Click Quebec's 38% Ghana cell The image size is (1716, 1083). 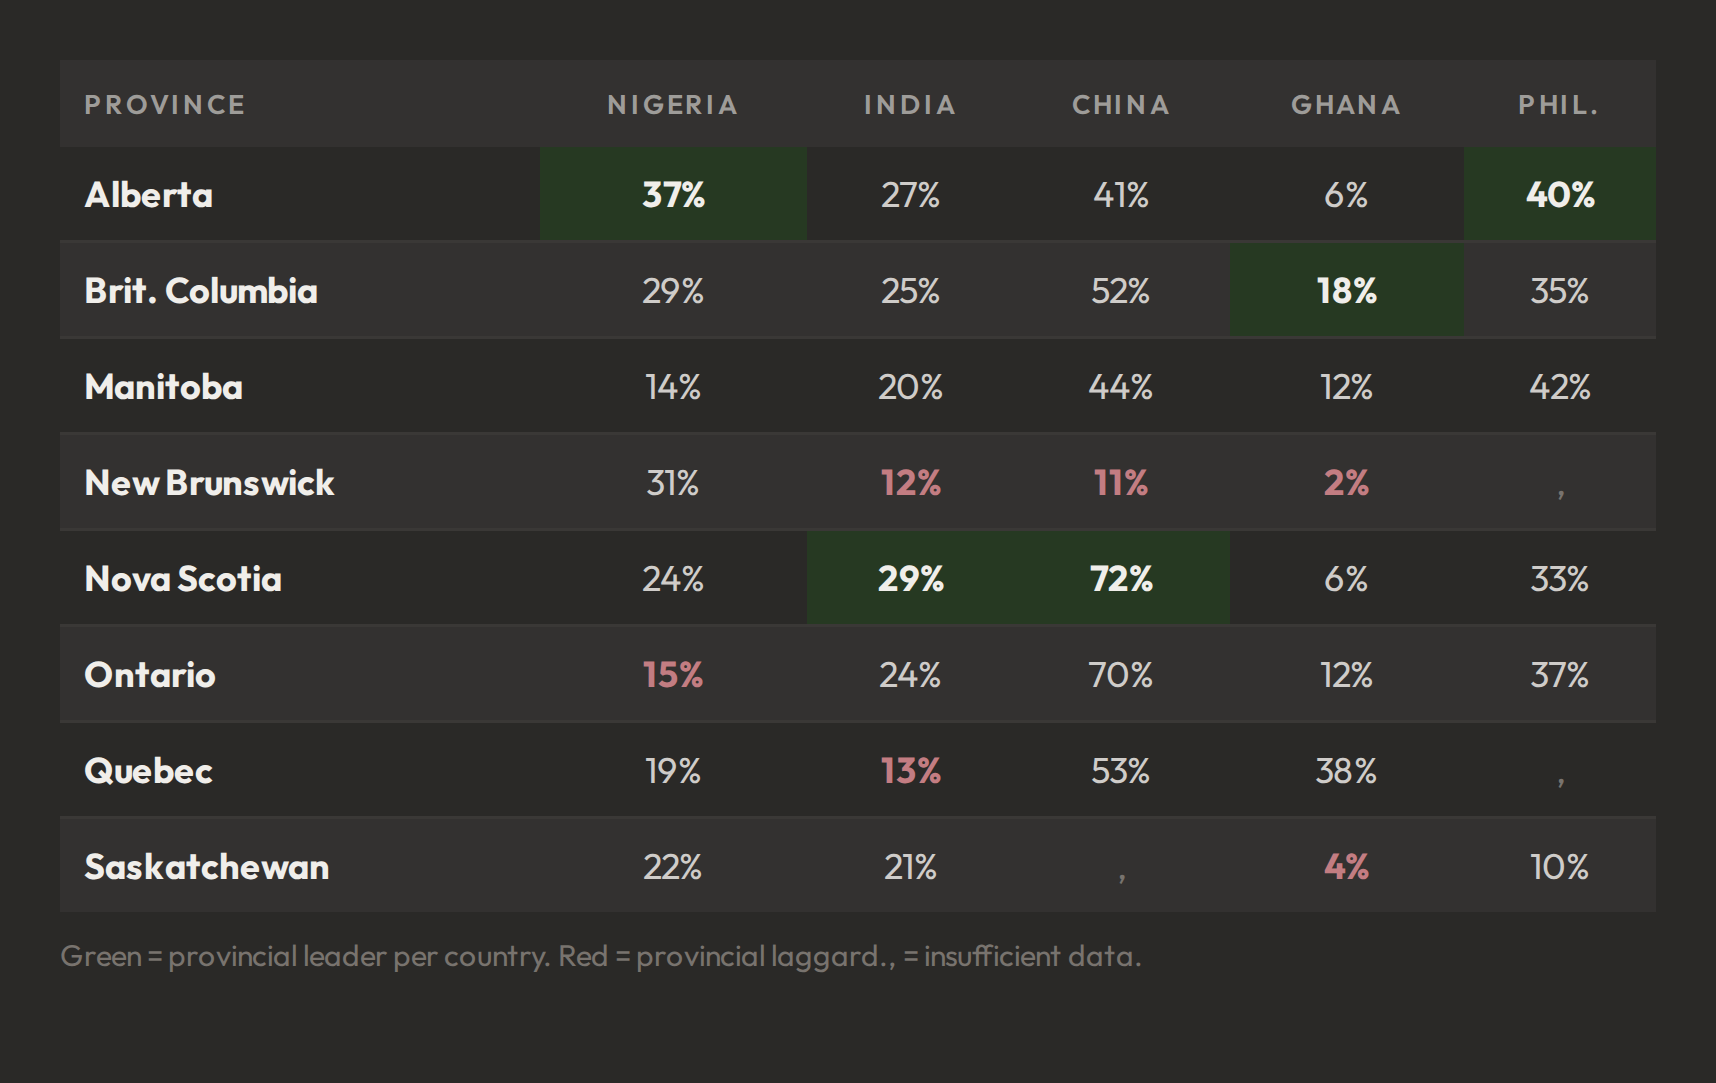pyautogui.click(x=1346, y=770)
